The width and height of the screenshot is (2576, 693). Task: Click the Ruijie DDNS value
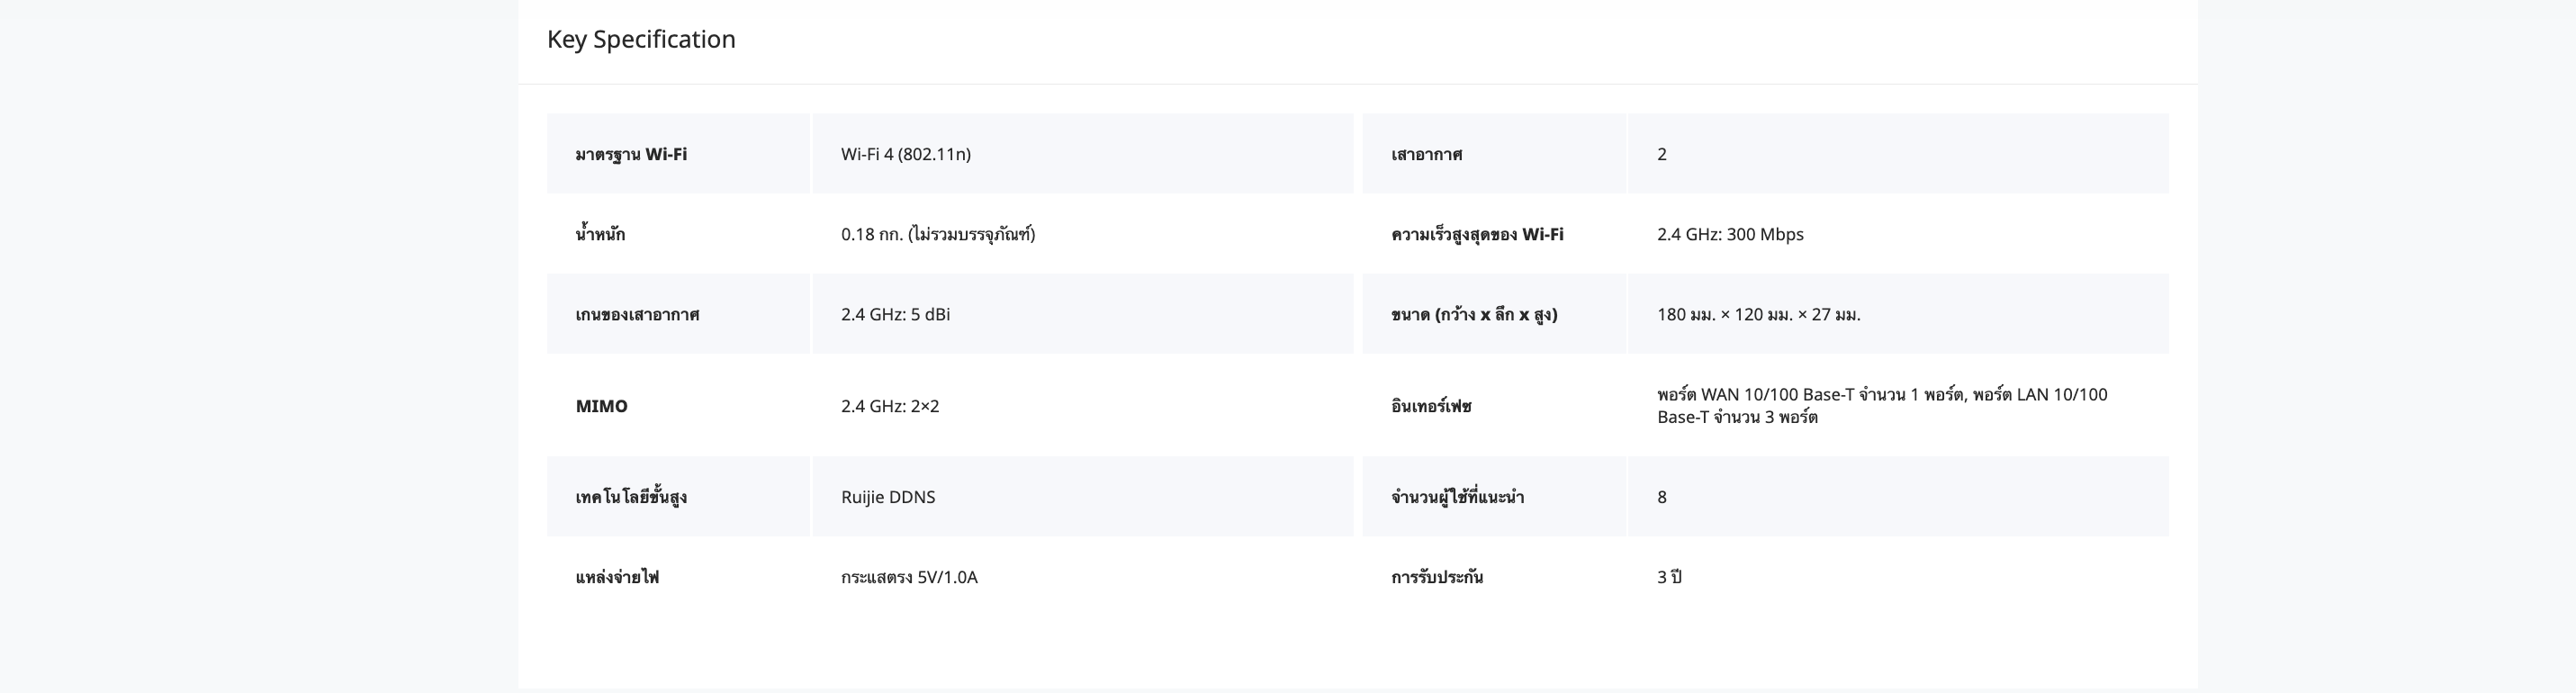click(887, 497)
